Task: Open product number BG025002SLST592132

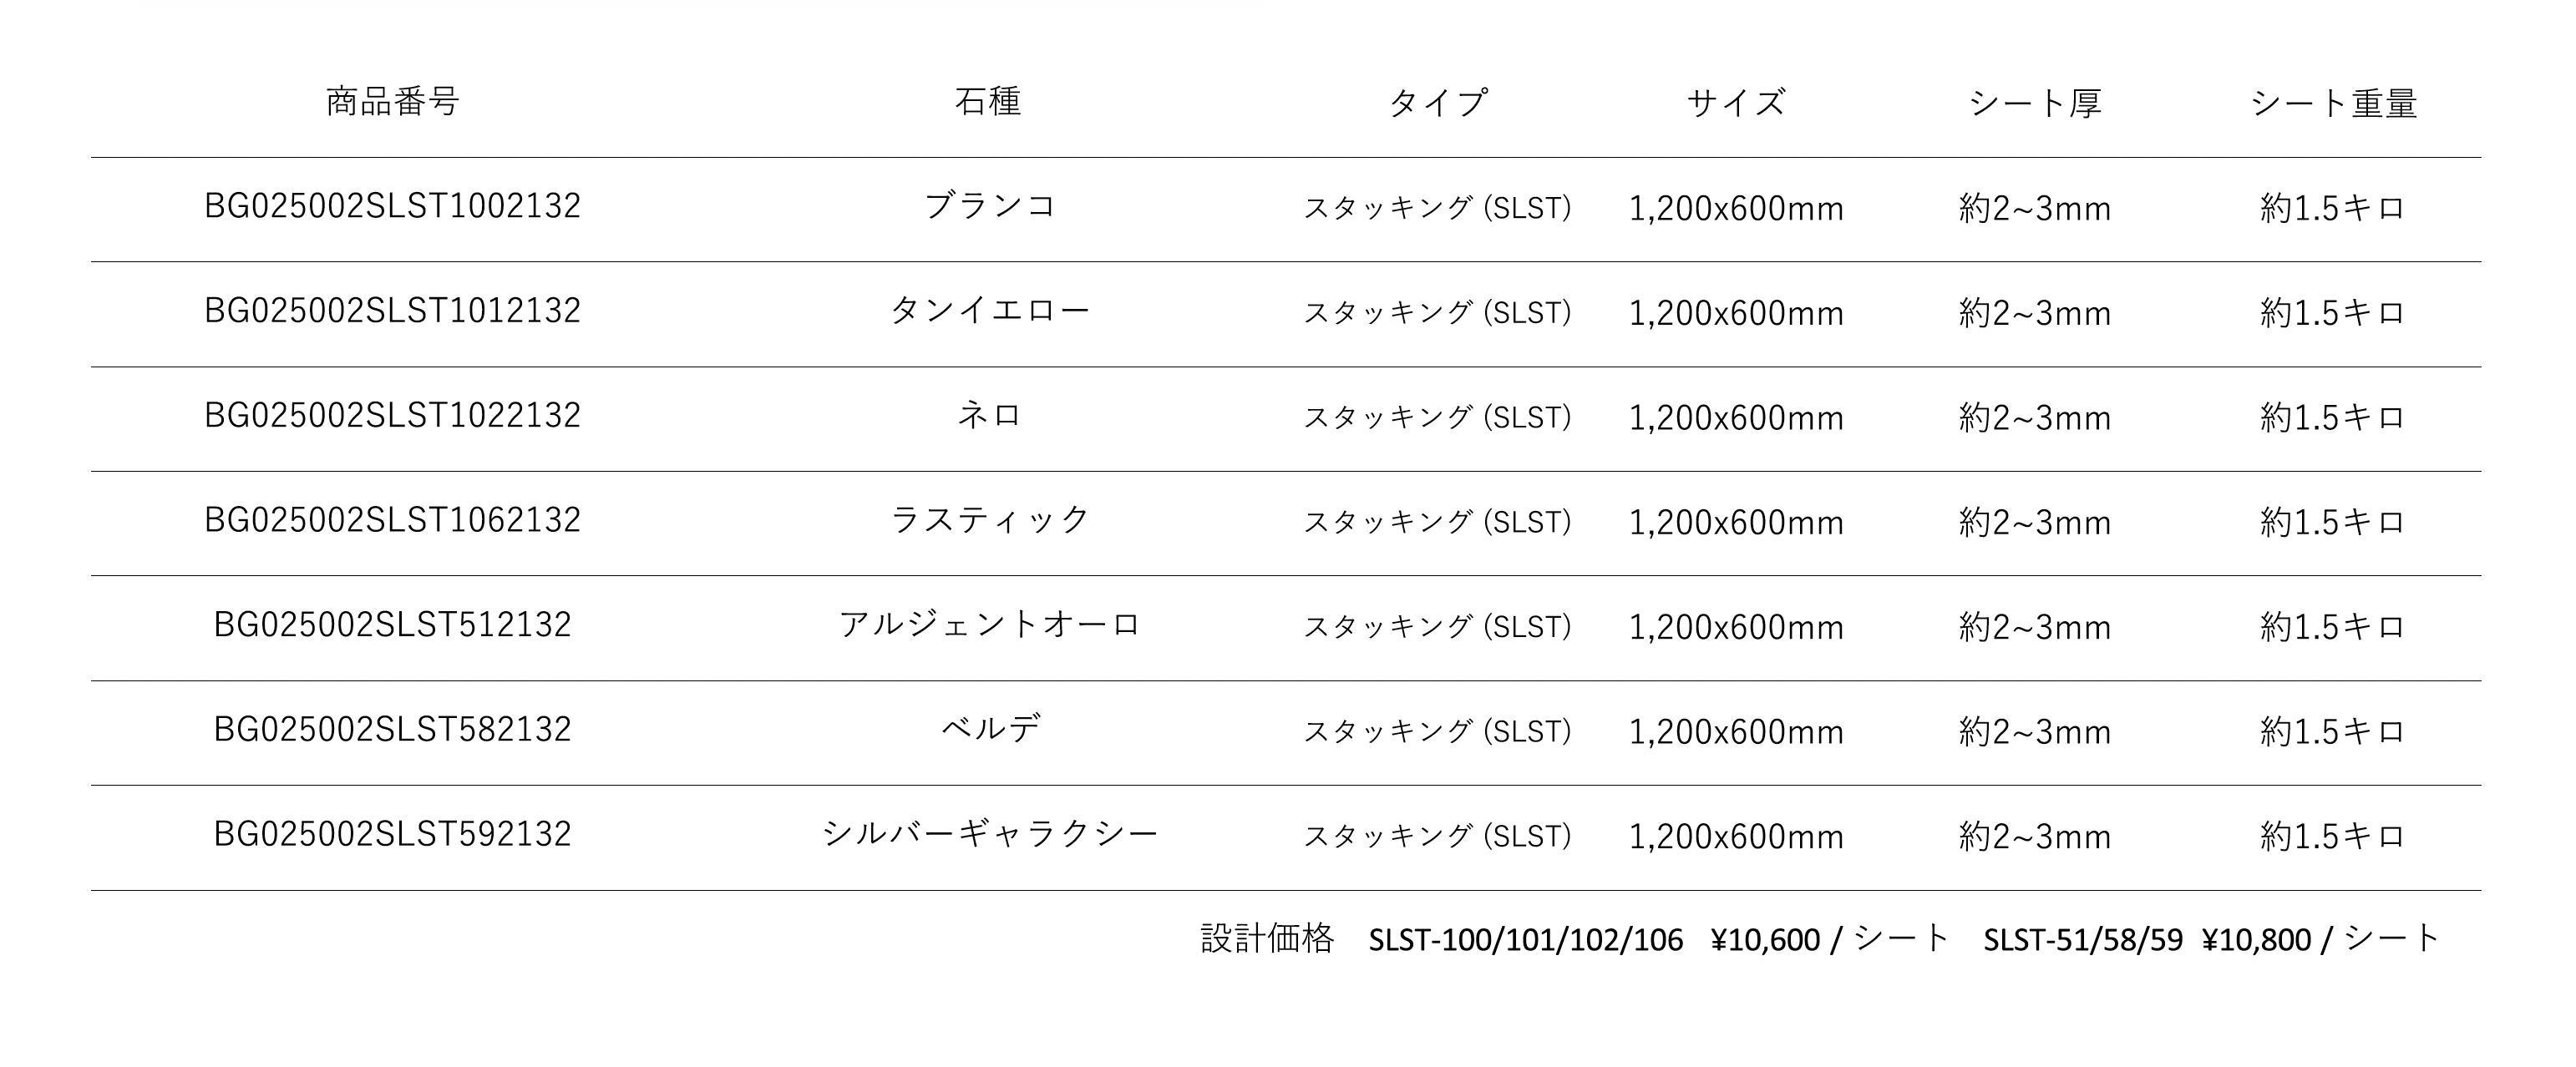Action: (x=392, y=834)
